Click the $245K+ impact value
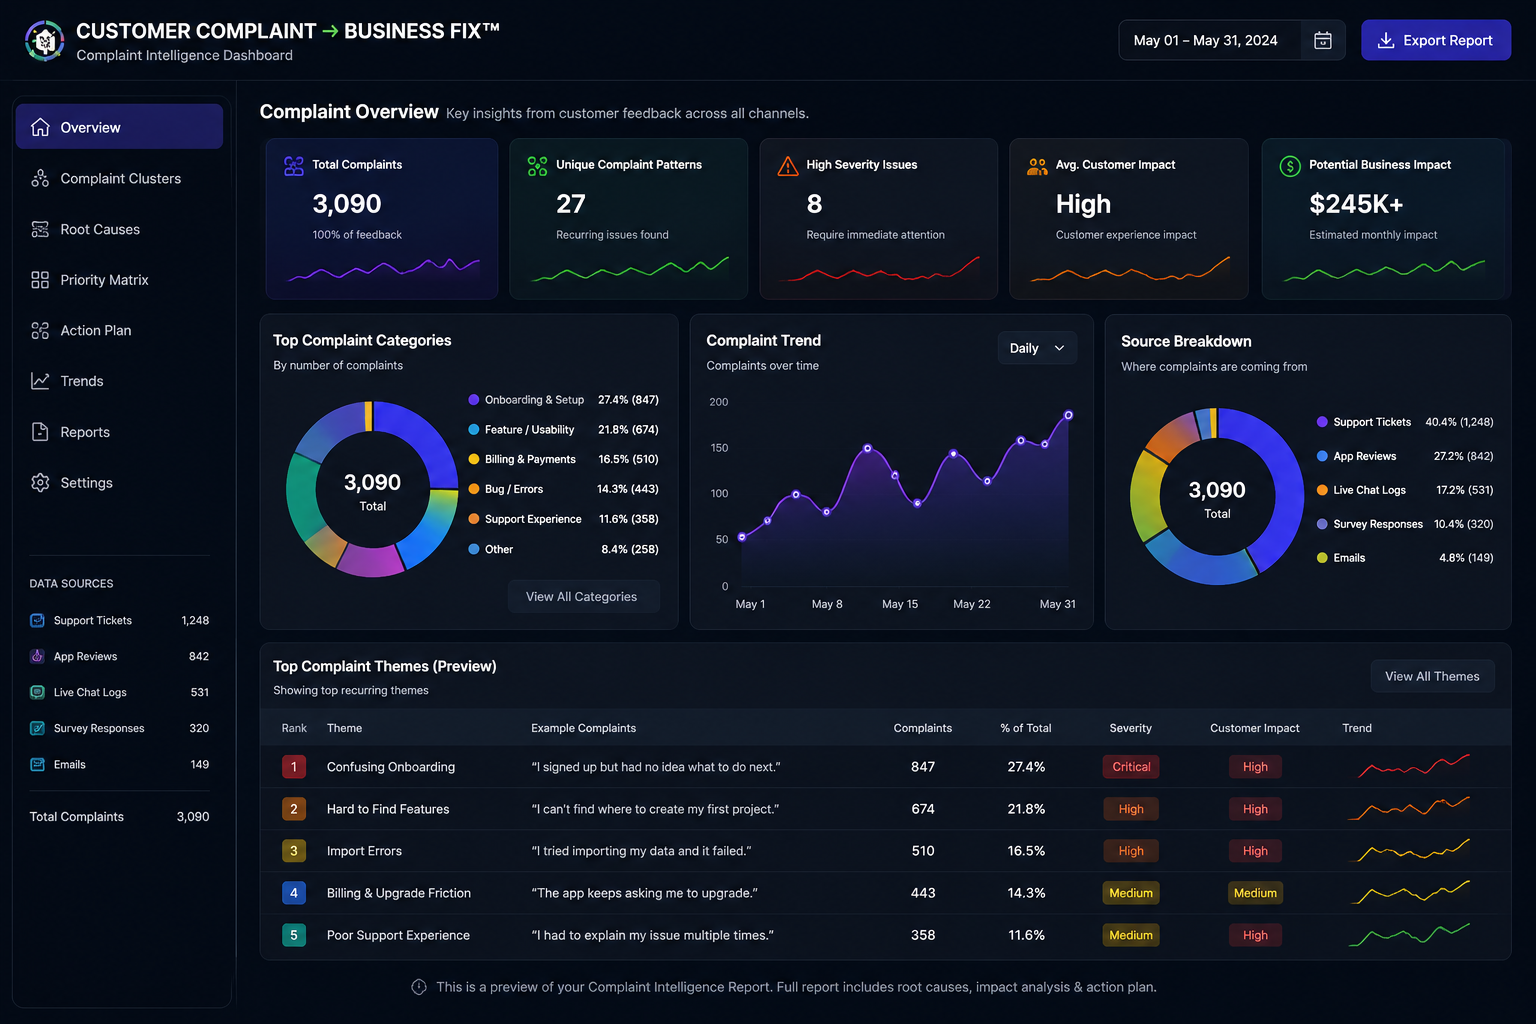Image resolution: width=1536 pixels, height=1024 pixels. tap(1356, 204)
